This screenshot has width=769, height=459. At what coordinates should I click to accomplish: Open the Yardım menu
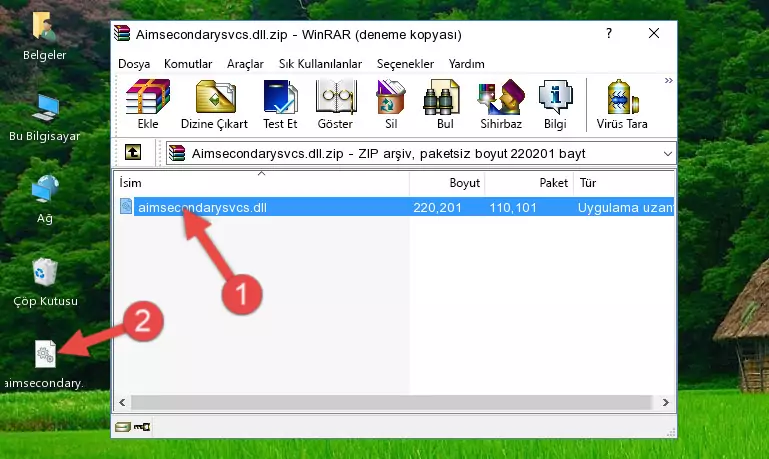466,64
